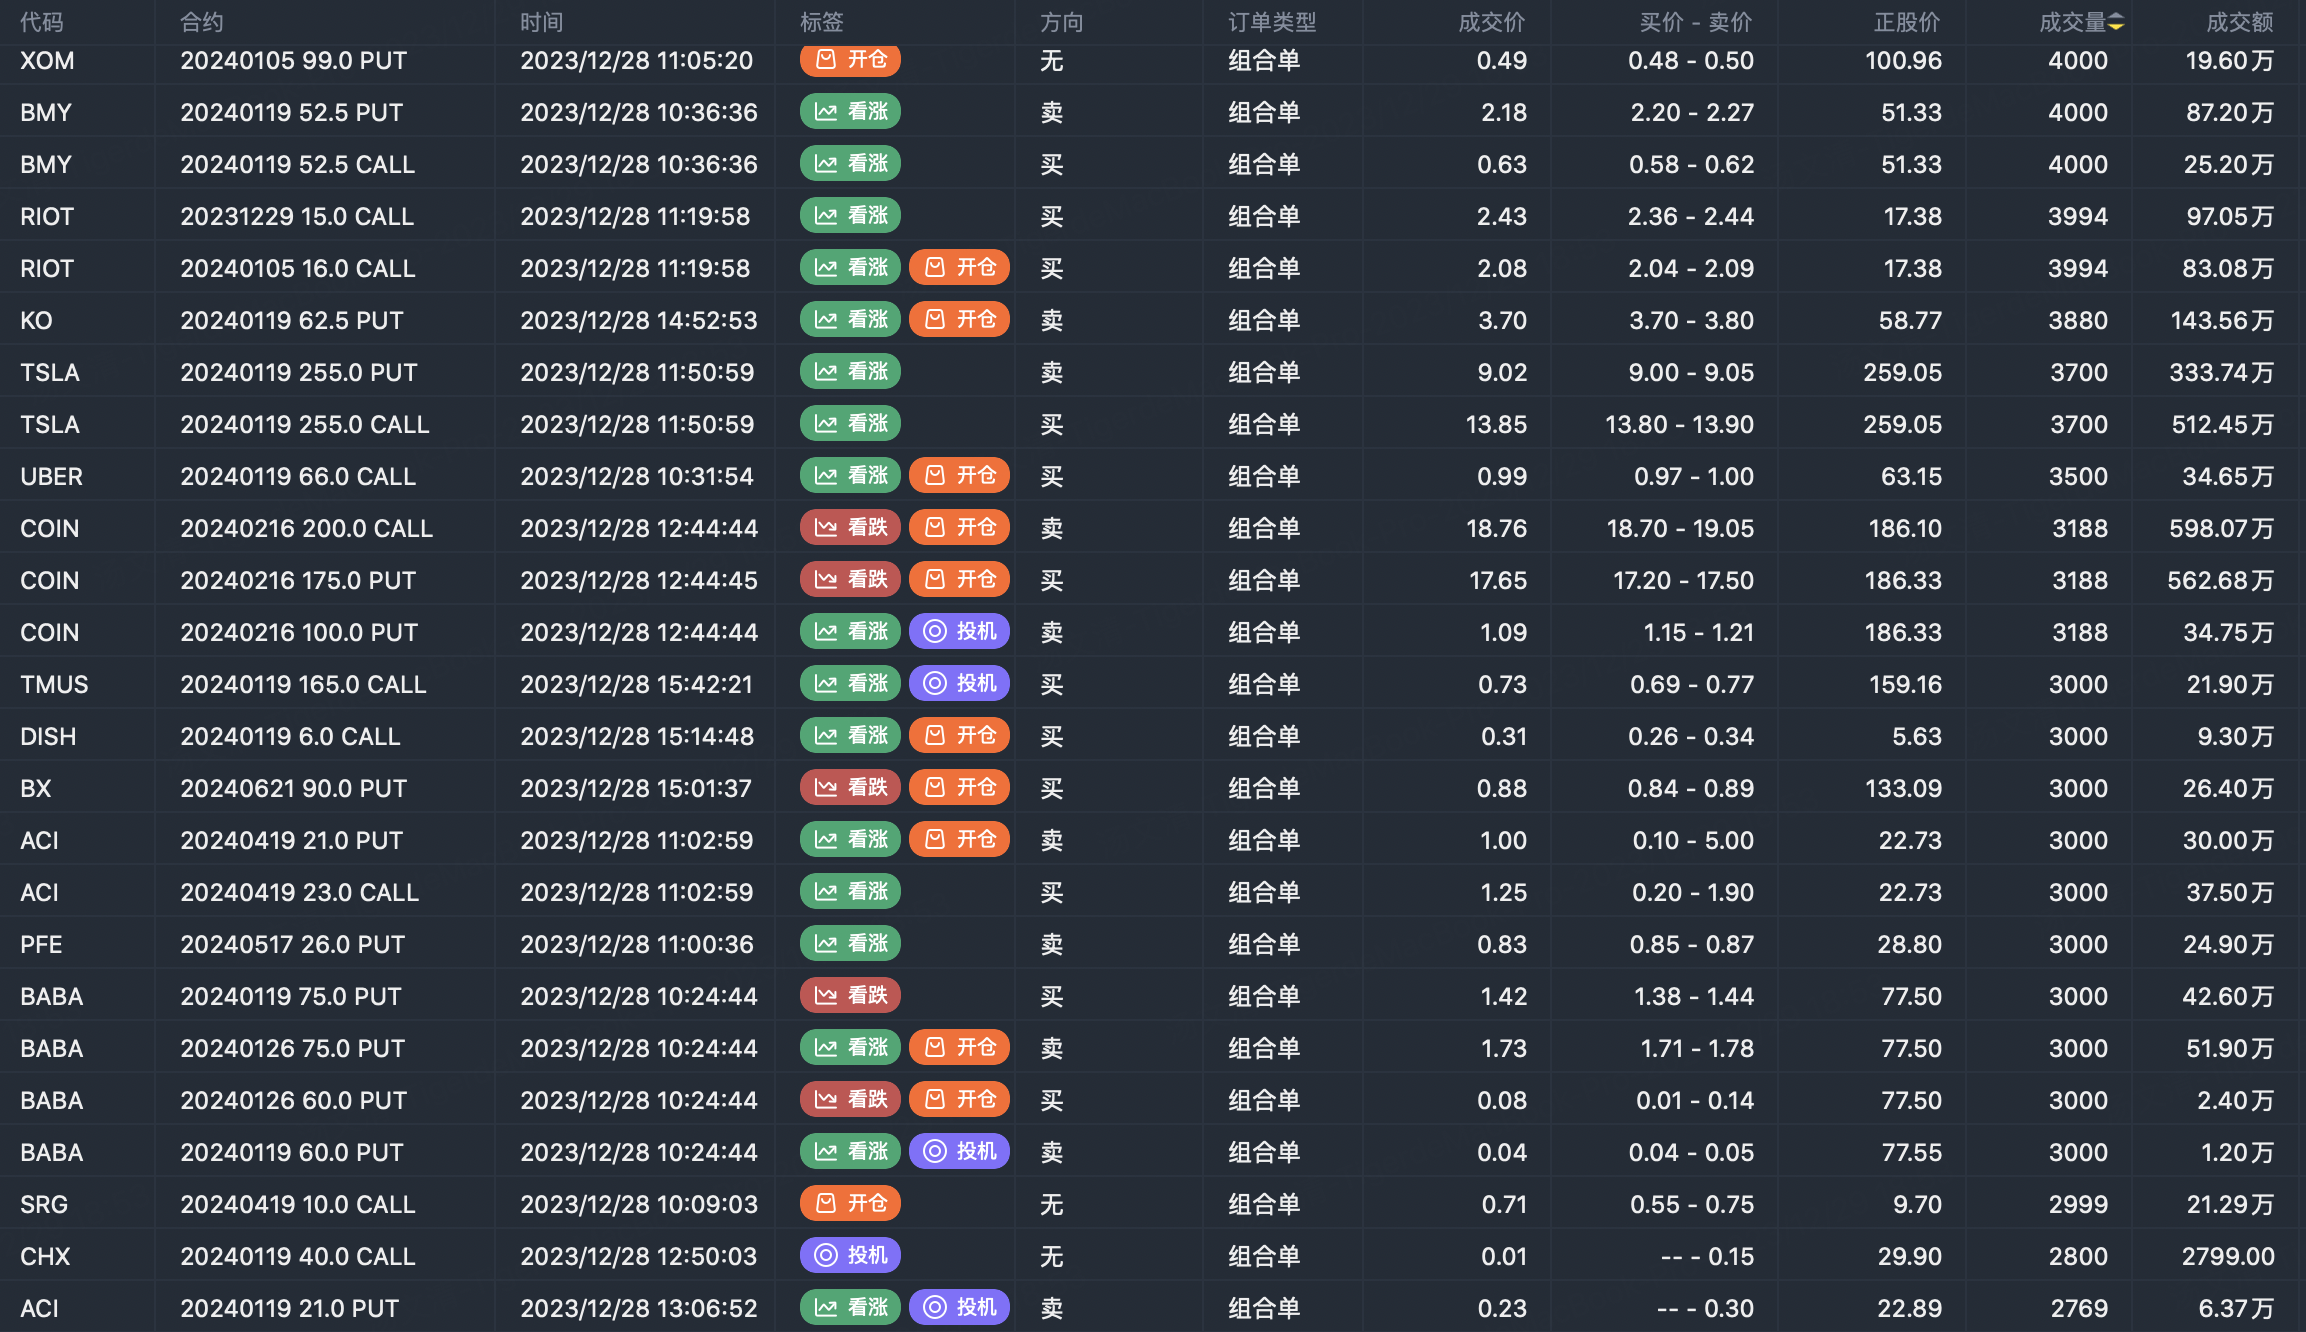Image resolution: width=2306 pixels, height=1332 pixels.
Task: Click the 代码 column header
Action: [x=42, y=22]
